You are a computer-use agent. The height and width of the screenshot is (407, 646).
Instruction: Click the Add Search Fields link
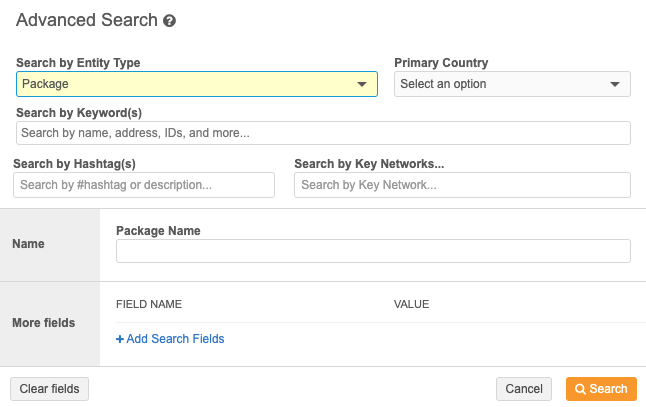pyautogui.click(x=175, y=339)
